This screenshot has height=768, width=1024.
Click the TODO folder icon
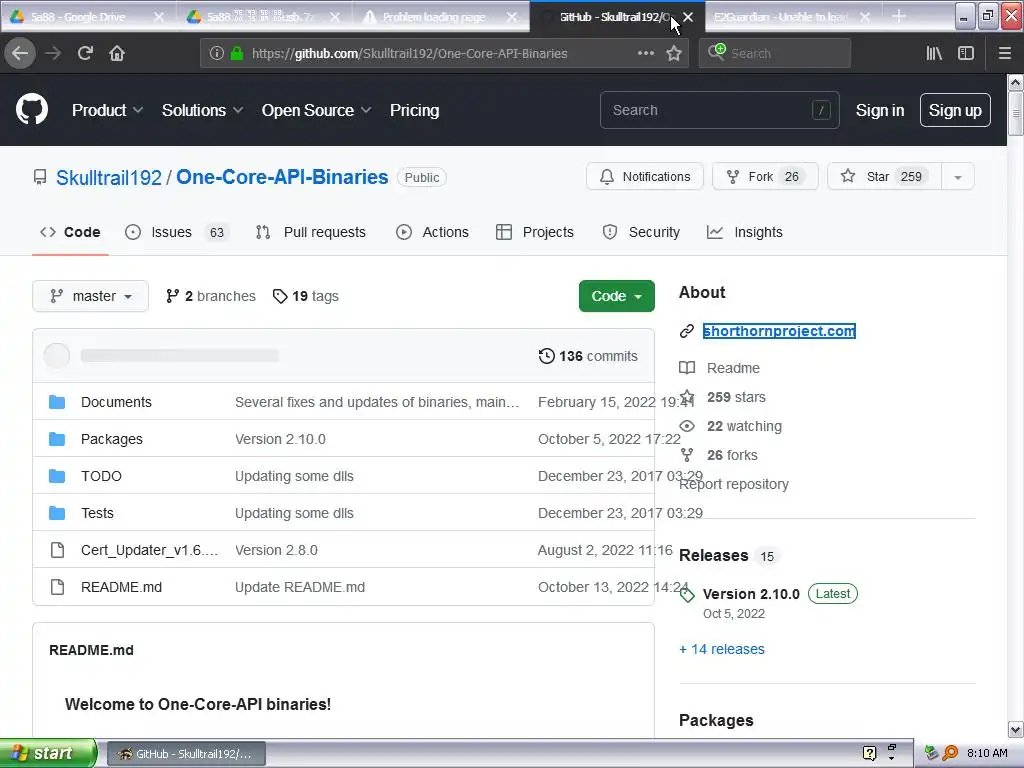[x=57, y=476]
